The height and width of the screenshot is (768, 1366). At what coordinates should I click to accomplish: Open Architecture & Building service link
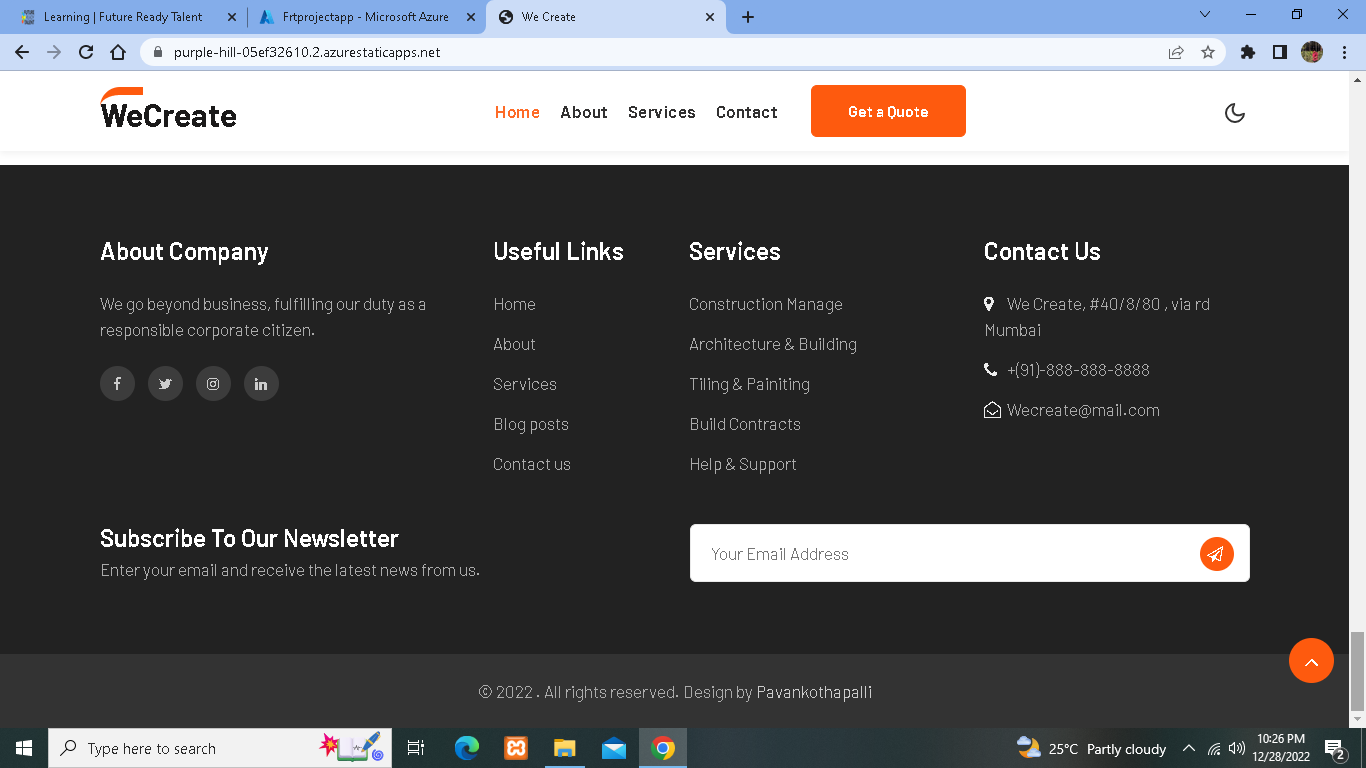point(773,344)
